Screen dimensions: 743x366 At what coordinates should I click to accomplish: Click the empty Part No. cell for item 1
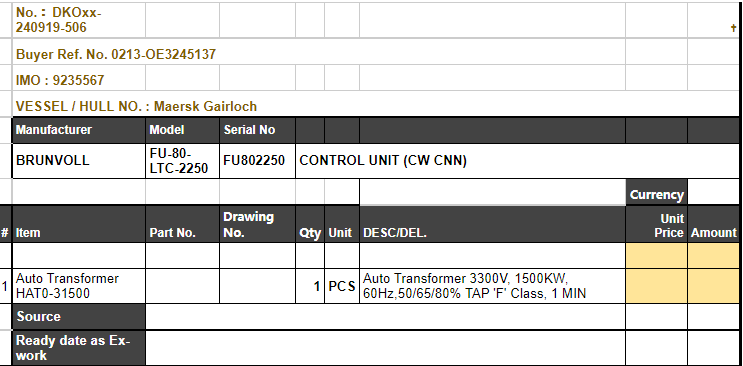[182, 286]
